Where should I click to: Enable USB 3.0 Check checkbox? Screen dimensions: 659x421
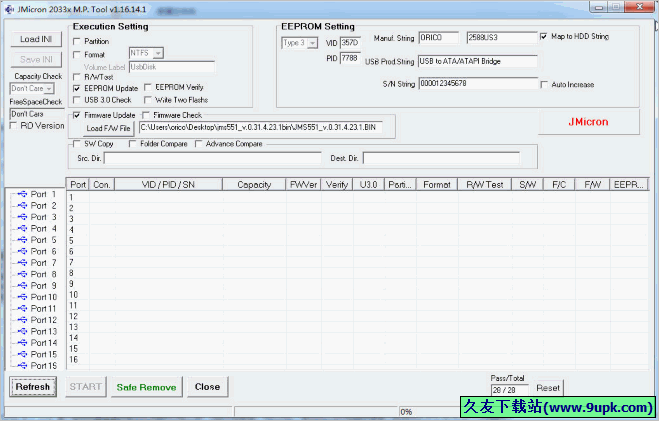point(76,100)
